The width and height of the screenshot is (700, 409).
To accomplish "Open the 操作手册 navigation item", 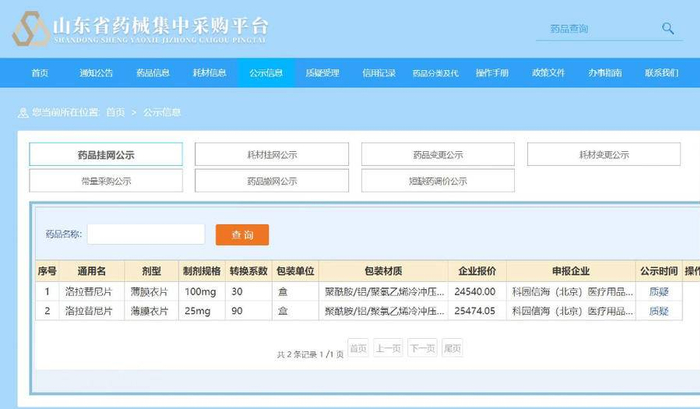I will click(x=492, y=73).
